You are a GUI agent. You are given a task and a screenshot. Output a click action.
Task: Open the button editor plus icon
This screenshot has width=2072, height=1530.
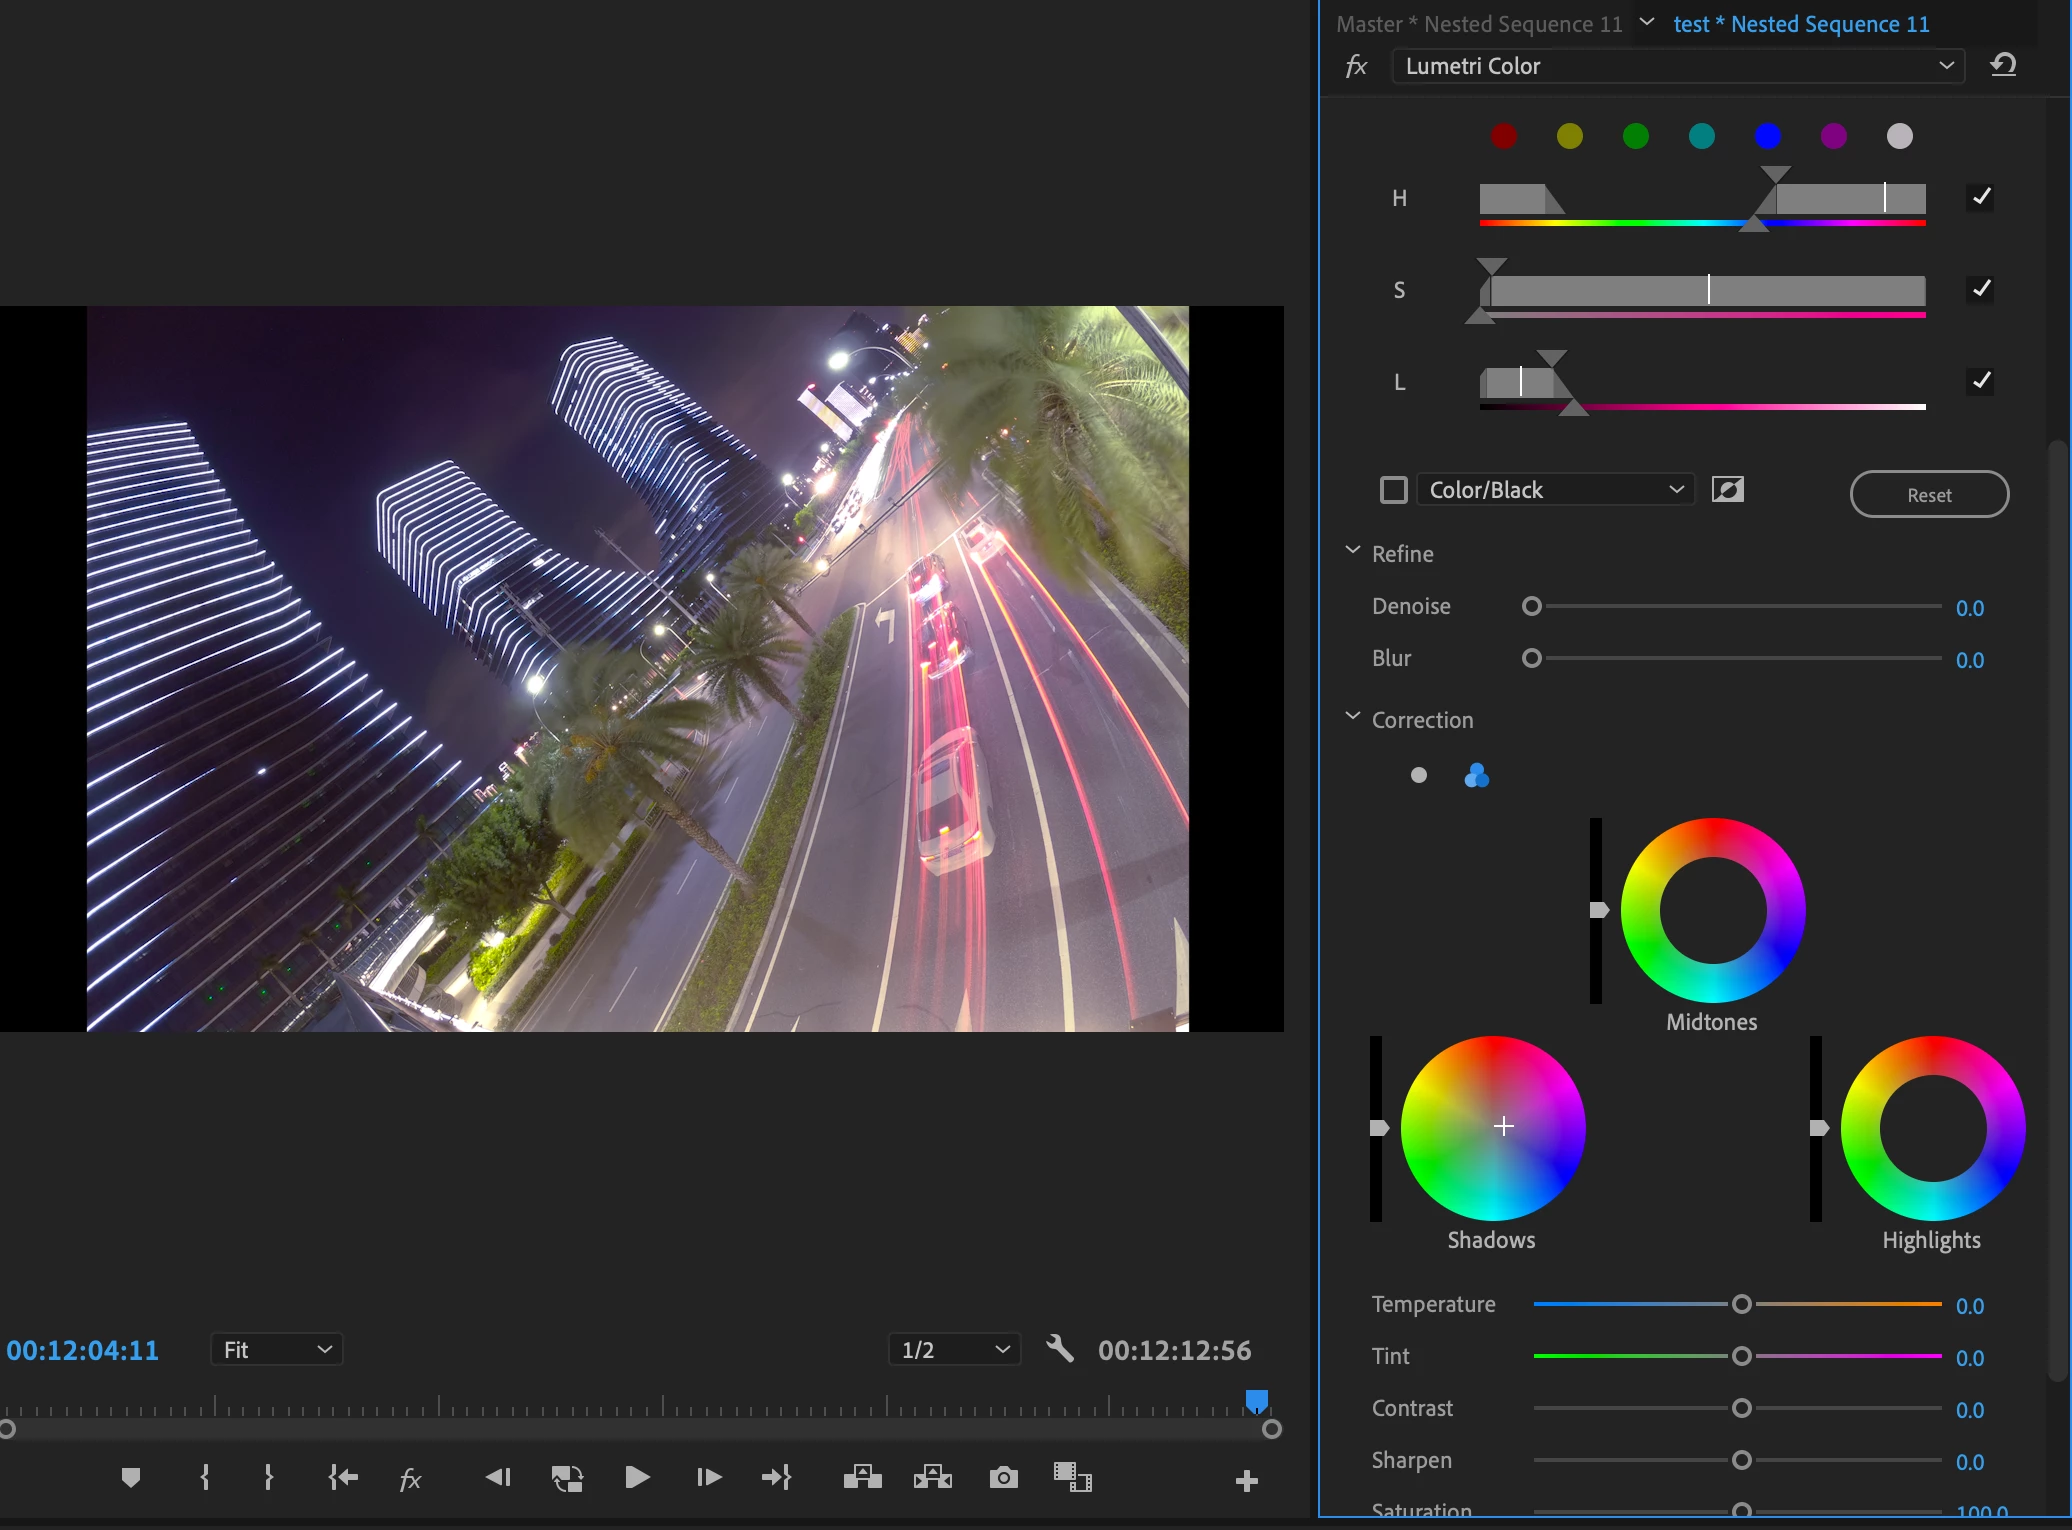pos(1246,1481)
